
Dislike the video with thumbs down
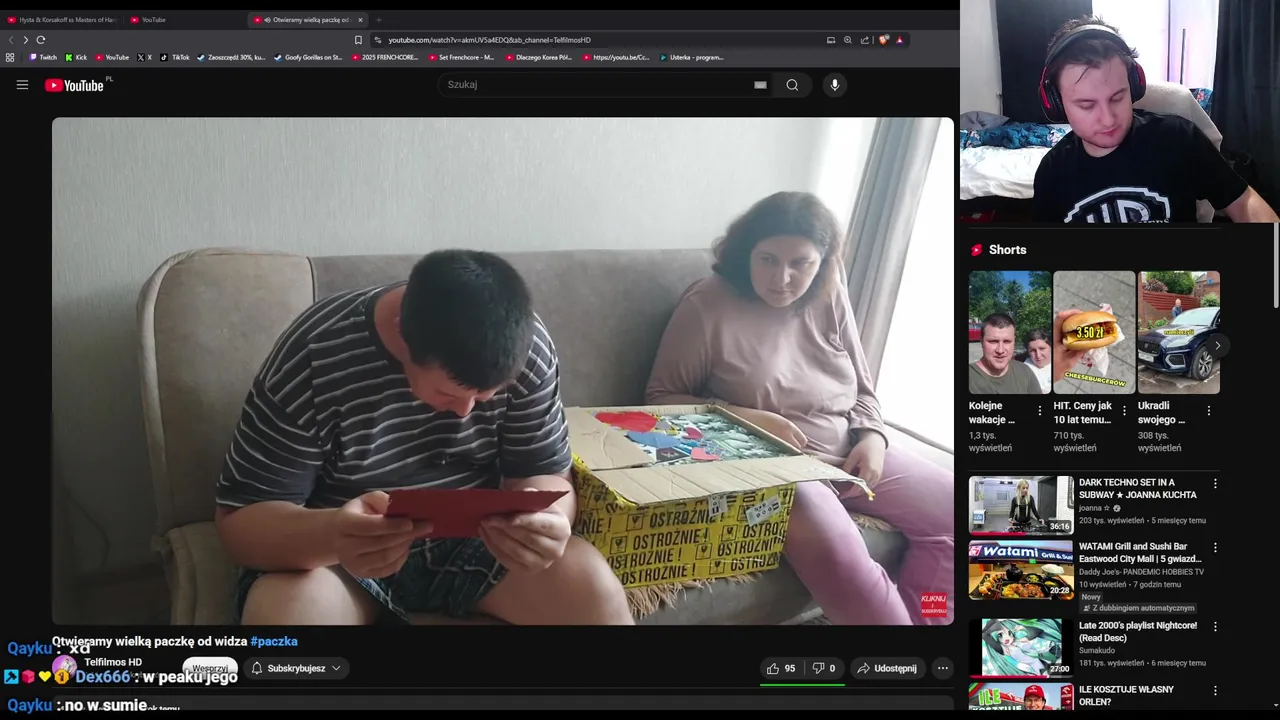tap(824, 668)
